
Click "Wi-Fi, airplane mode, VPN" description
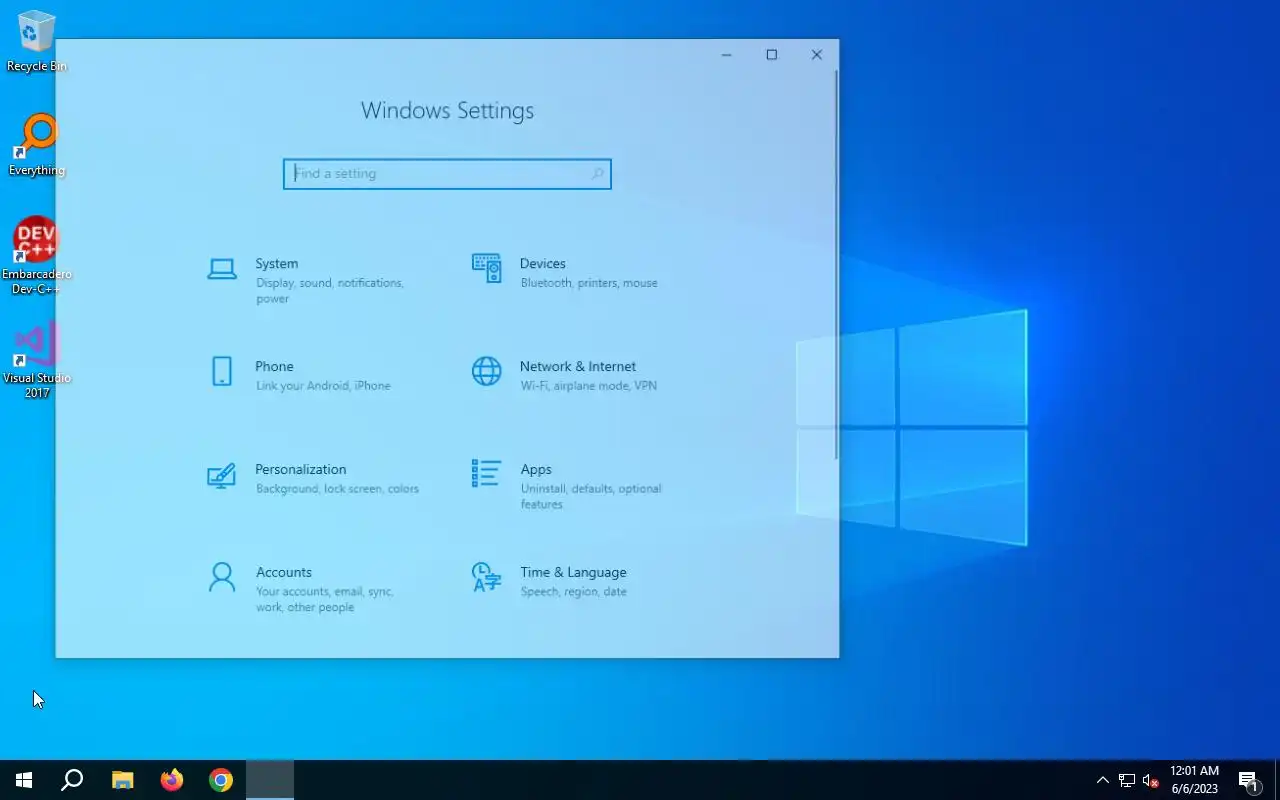tap(588, 386)
